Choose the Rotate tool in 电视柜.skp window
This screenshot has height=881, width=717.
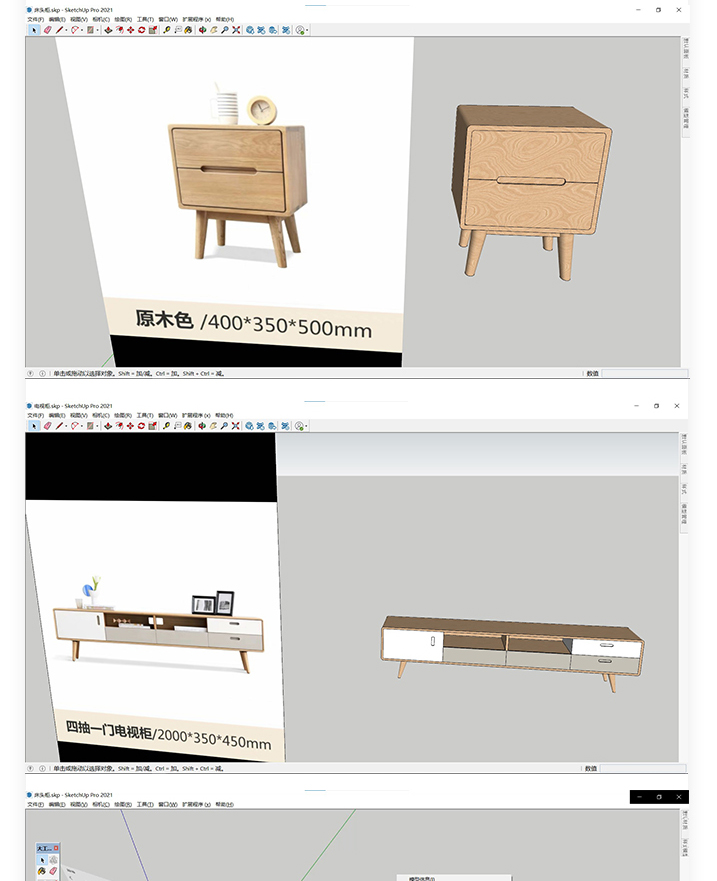tap(141, 426)
